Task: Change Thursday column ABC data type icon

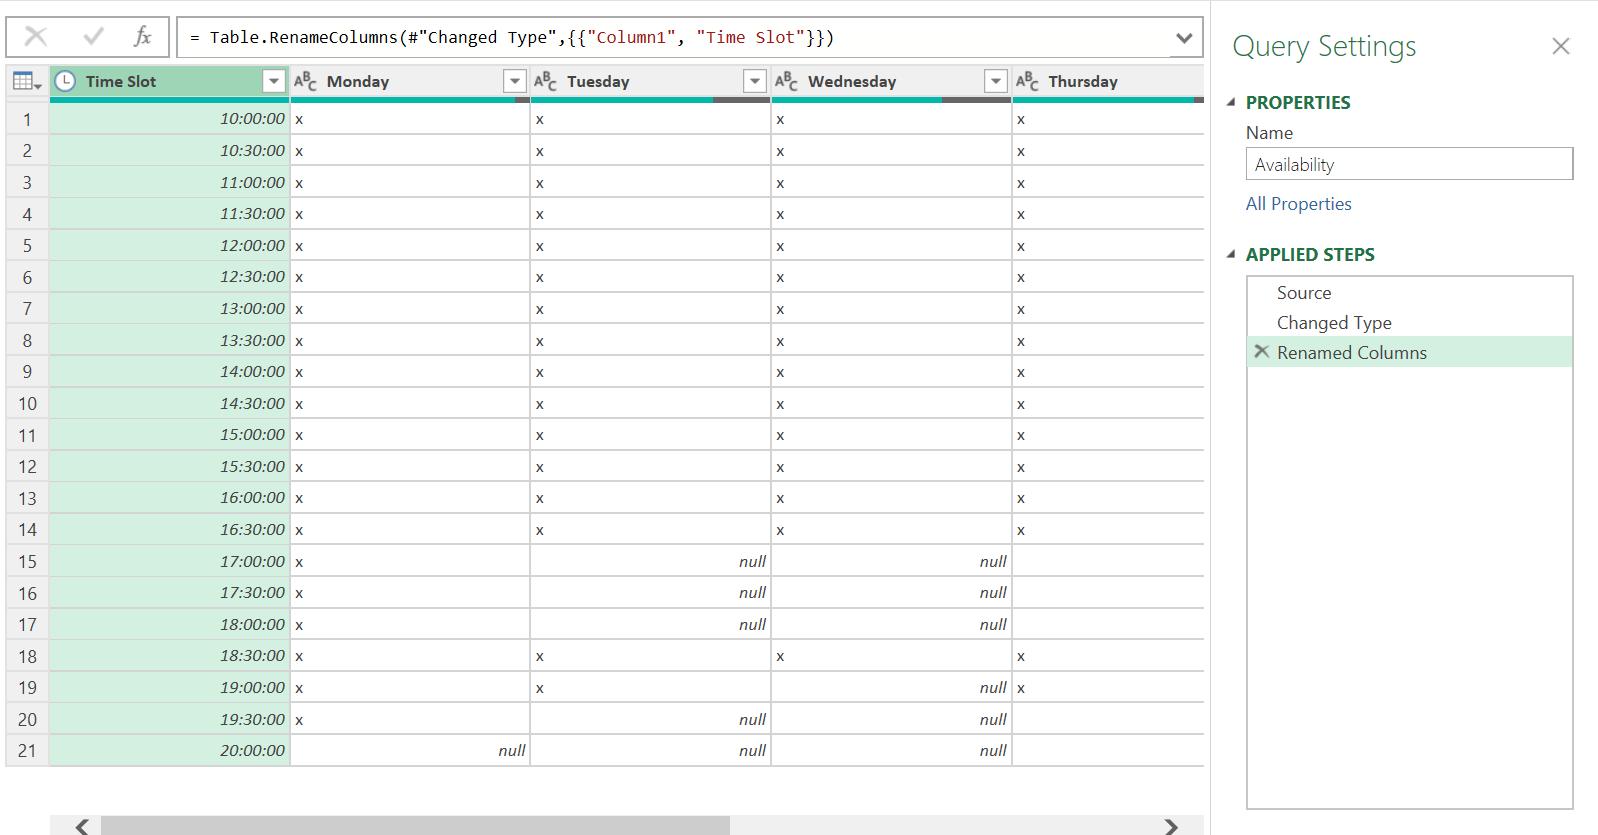Action: point(1027,81)
